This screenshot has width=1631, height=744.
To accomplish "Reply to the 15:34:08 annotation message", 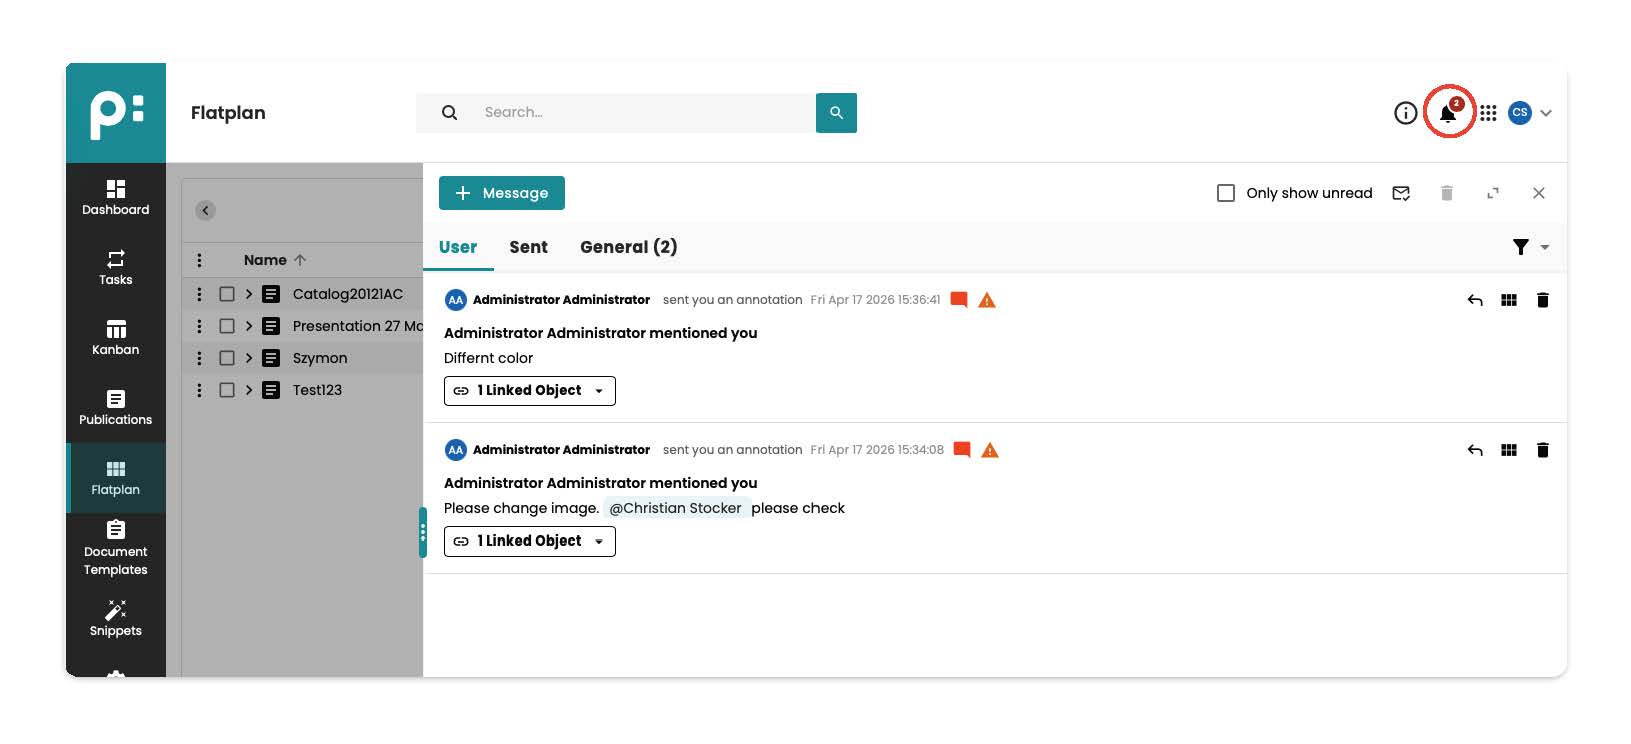I will [x=1475, y=450].
